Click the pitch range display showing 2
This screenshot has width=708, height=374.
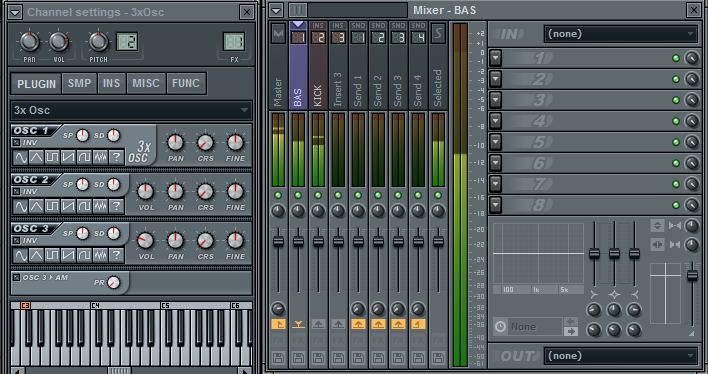pos(127,42)
